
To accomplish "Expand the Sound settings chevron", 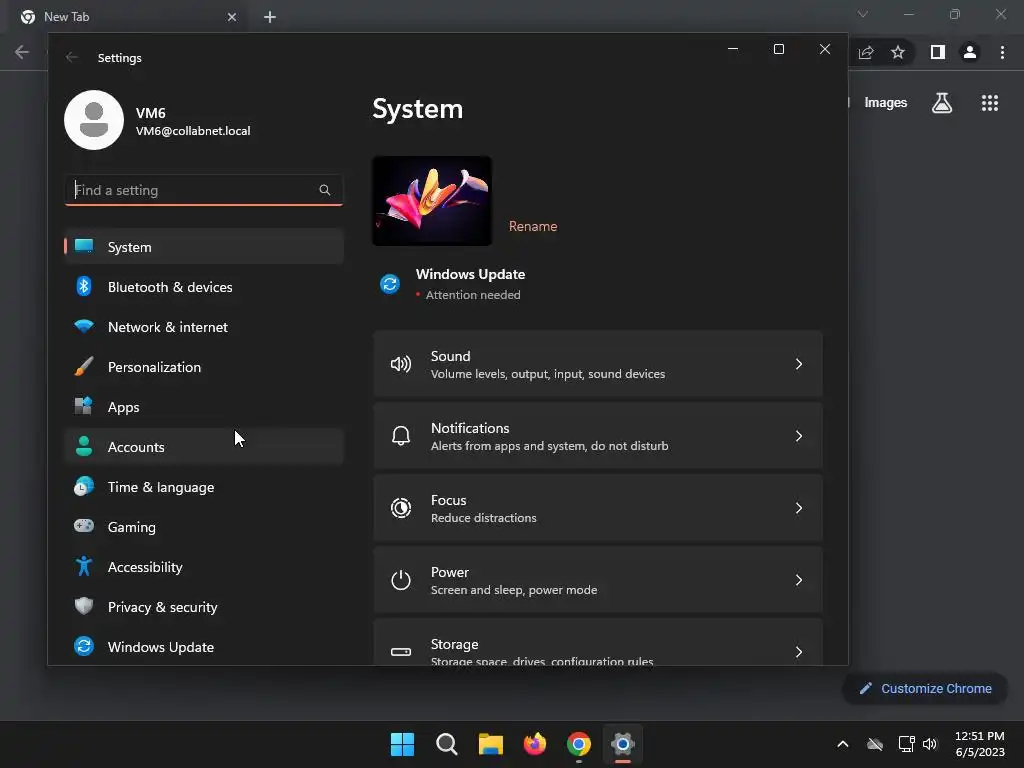I will (799, 364).
